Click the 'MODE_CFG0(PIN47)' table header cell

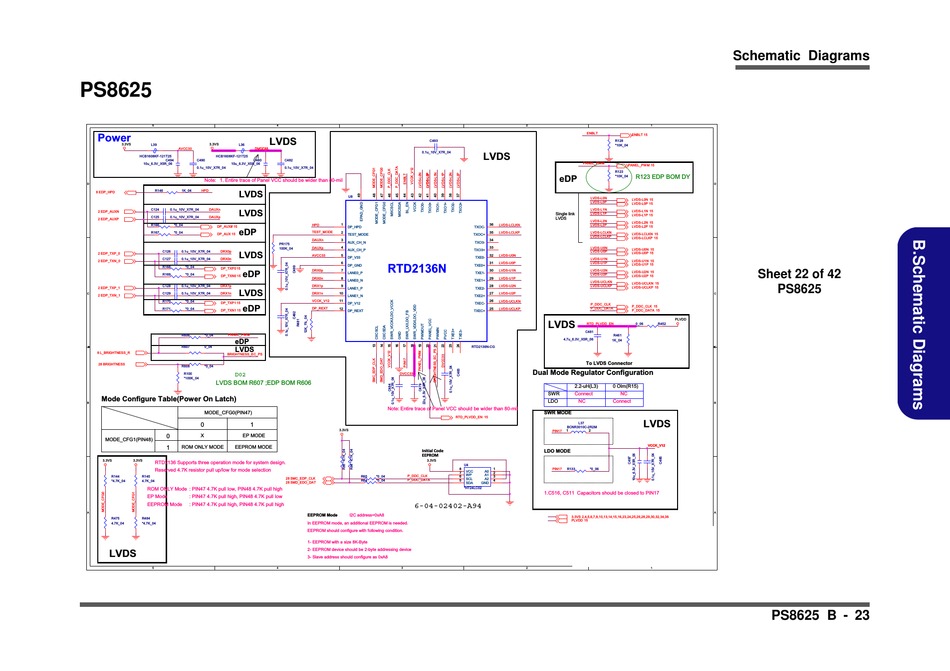(228, 412)
